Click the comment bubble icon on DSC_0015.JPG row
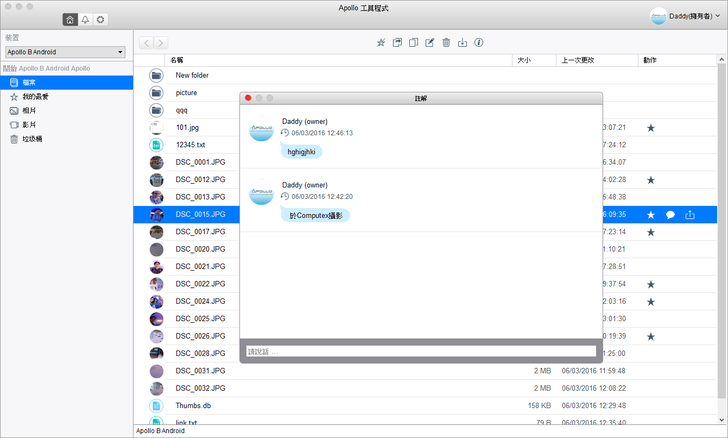 pyautogui.click(x=670, y=215)
